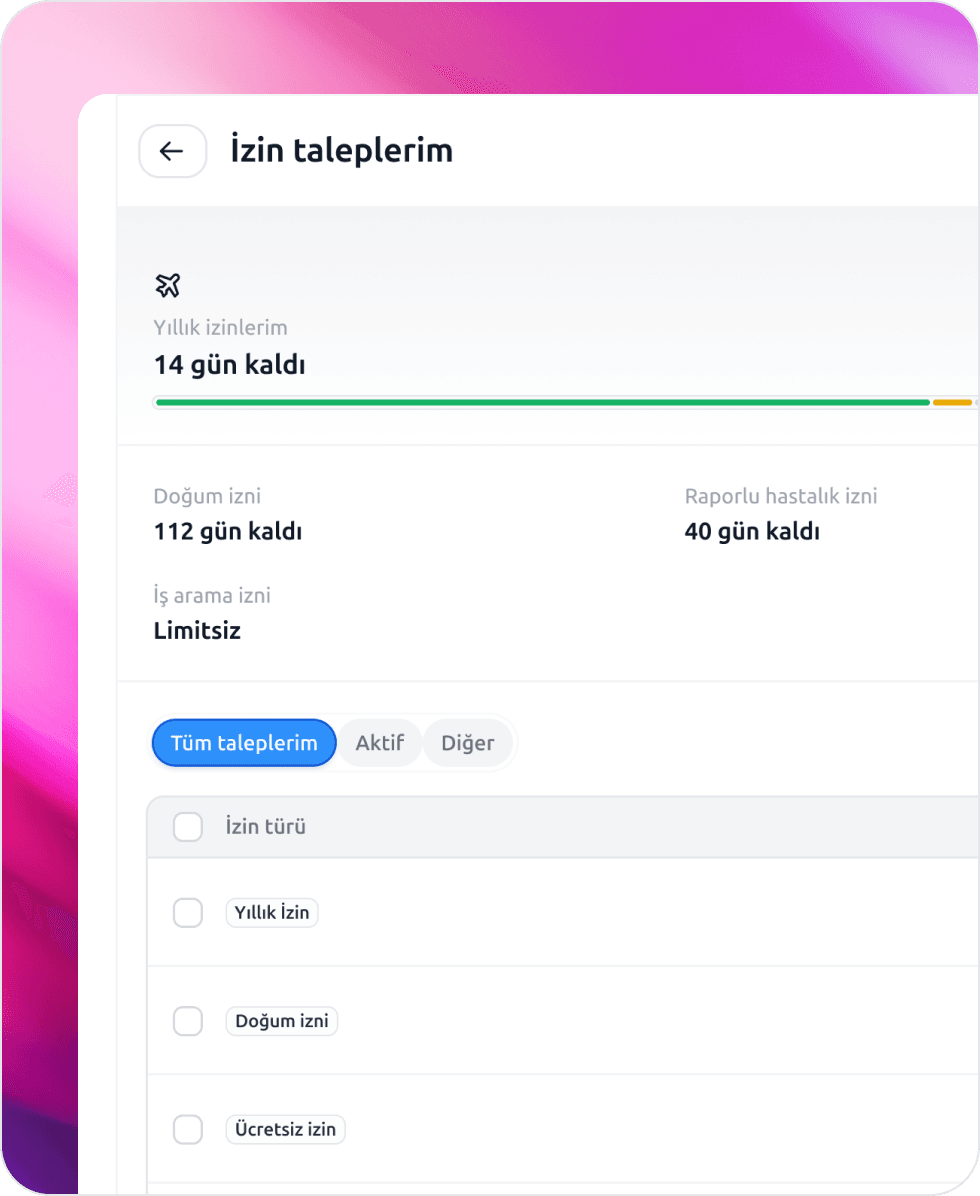Image resolution: width=980 pixels, height=1196 pixels.
Task: Click the airplane annual leave icon
Action: [x=168, y=285]
